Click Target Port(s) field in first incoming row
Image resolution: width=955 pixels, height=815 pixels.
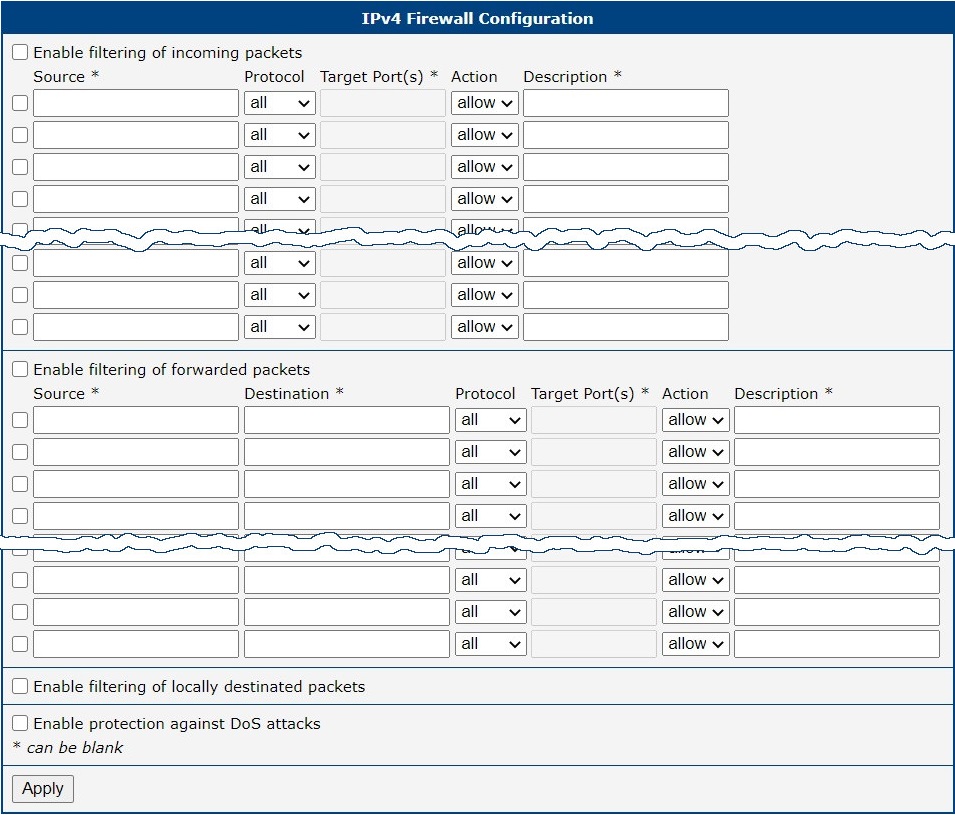[x=383, y=103]
